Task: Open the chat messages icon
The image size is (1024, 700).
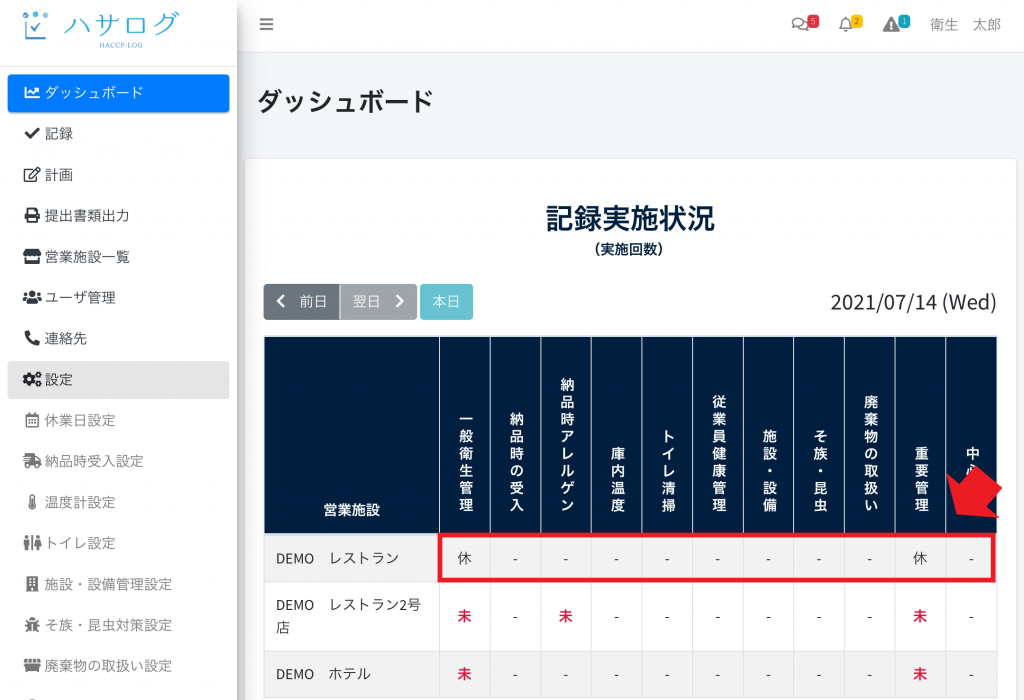Action: coord(802,25)
